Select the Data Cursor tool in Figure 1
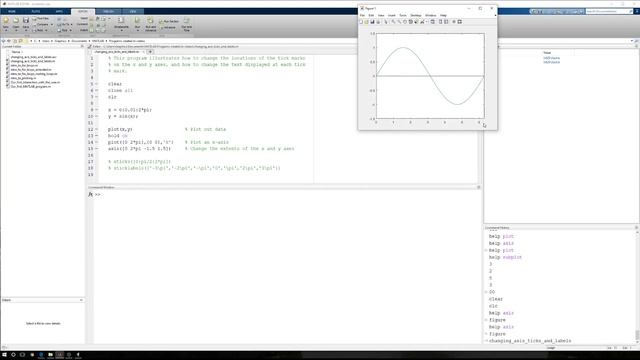Image resolution: width=640 pixels, height=360 pixels. pyautogui.click(x=416, y=22)
